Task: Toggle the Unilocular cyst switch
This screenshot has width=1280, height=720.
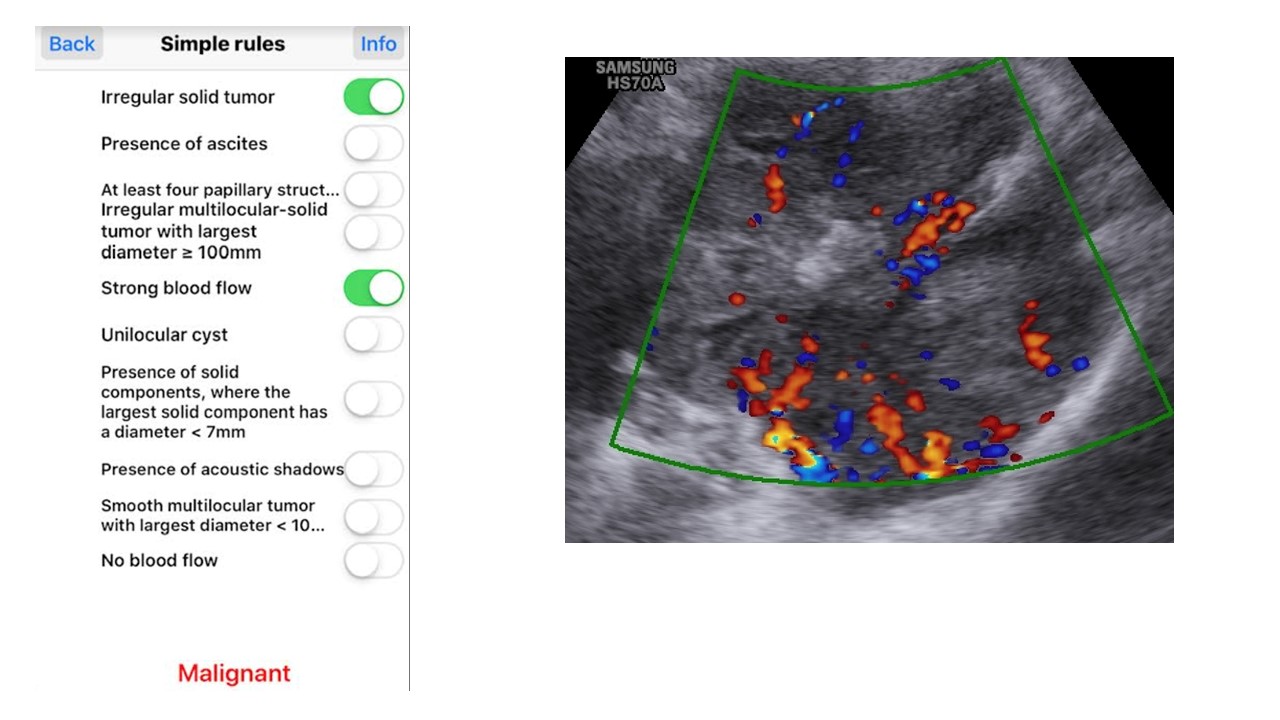Action: pos(373,335)
